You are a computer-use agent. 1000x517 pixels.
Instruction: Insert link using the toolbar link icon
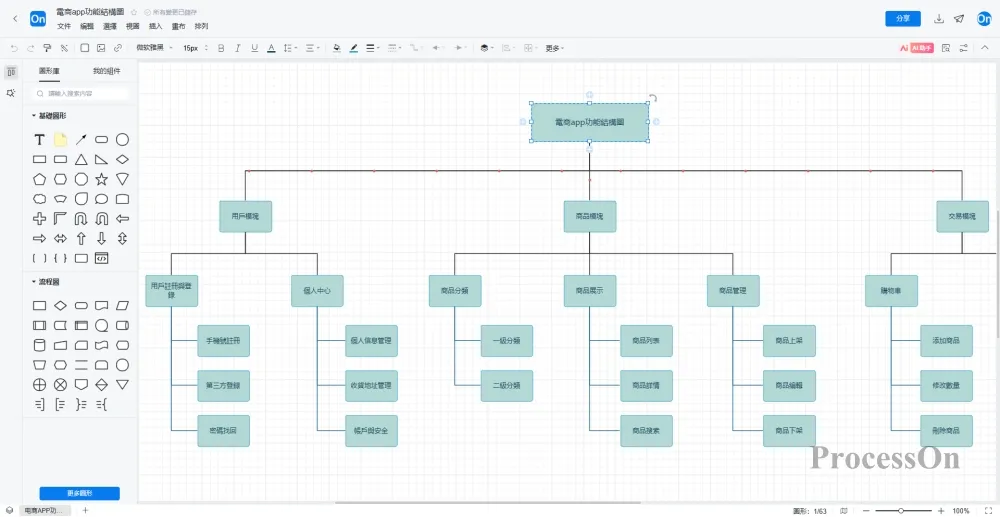pos(118,47)
